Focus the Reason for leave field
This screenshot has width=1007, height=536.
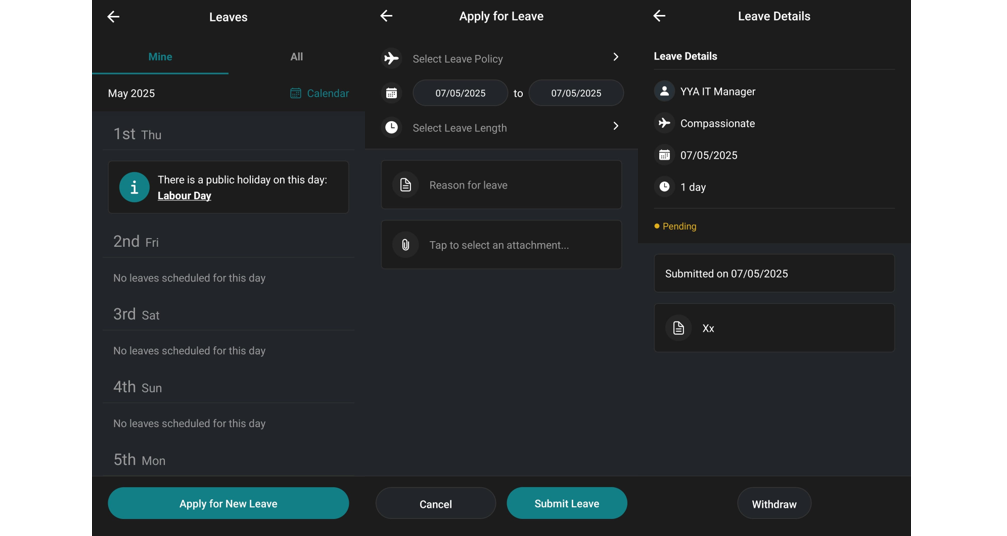[x=502, y=185]
